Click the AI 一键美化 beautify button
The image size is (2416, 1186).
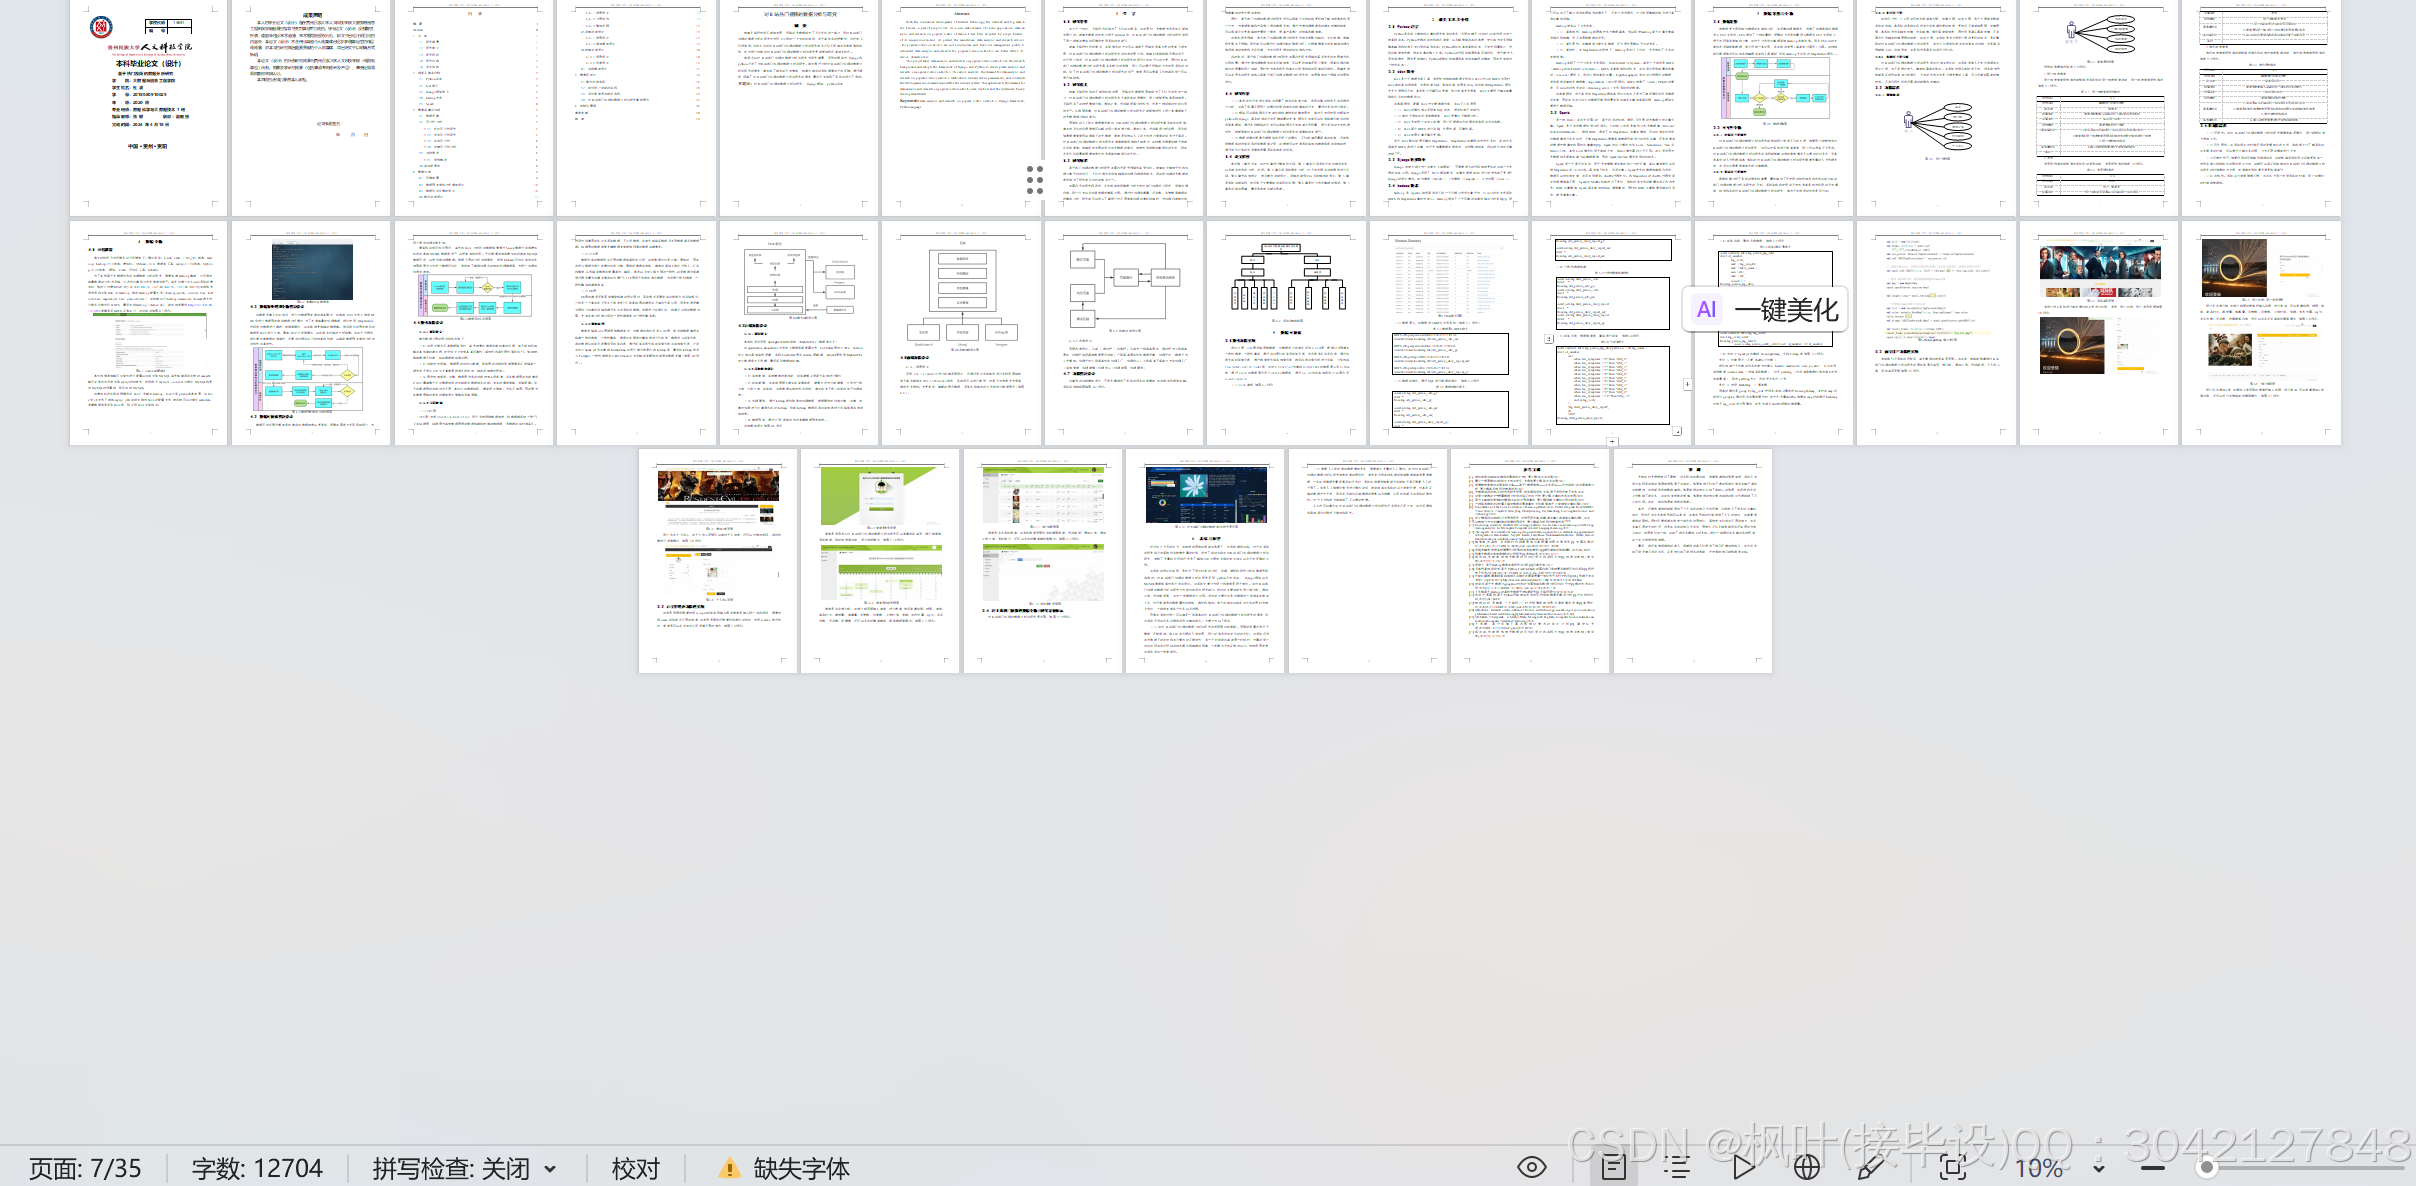click(1767, 310)
